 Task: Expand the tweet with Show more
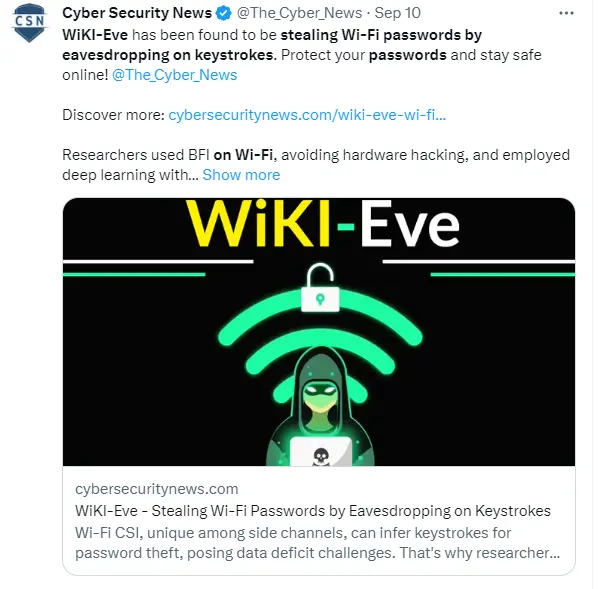(241, 175)
